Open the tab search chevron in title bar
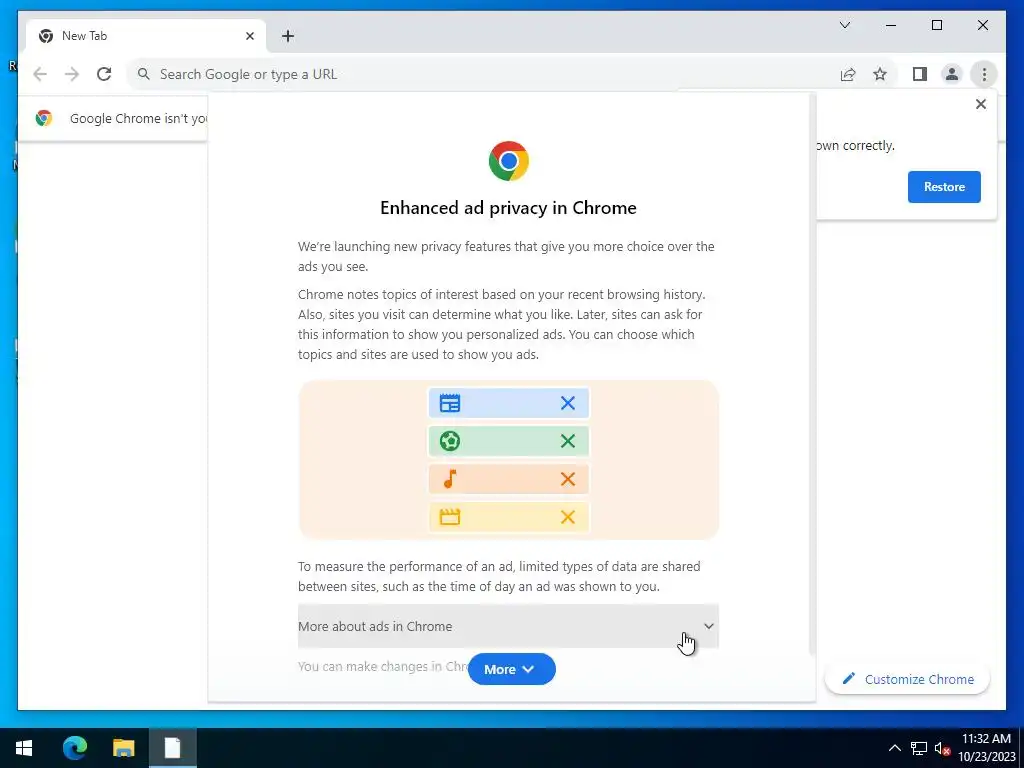The height and width of the screenshot is (768, 1024). 845,25
